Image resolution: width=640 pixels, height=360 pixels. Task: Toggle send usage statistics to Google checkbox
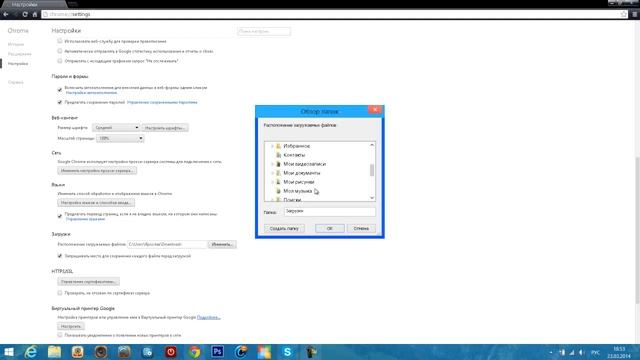(x=60, y=51)
